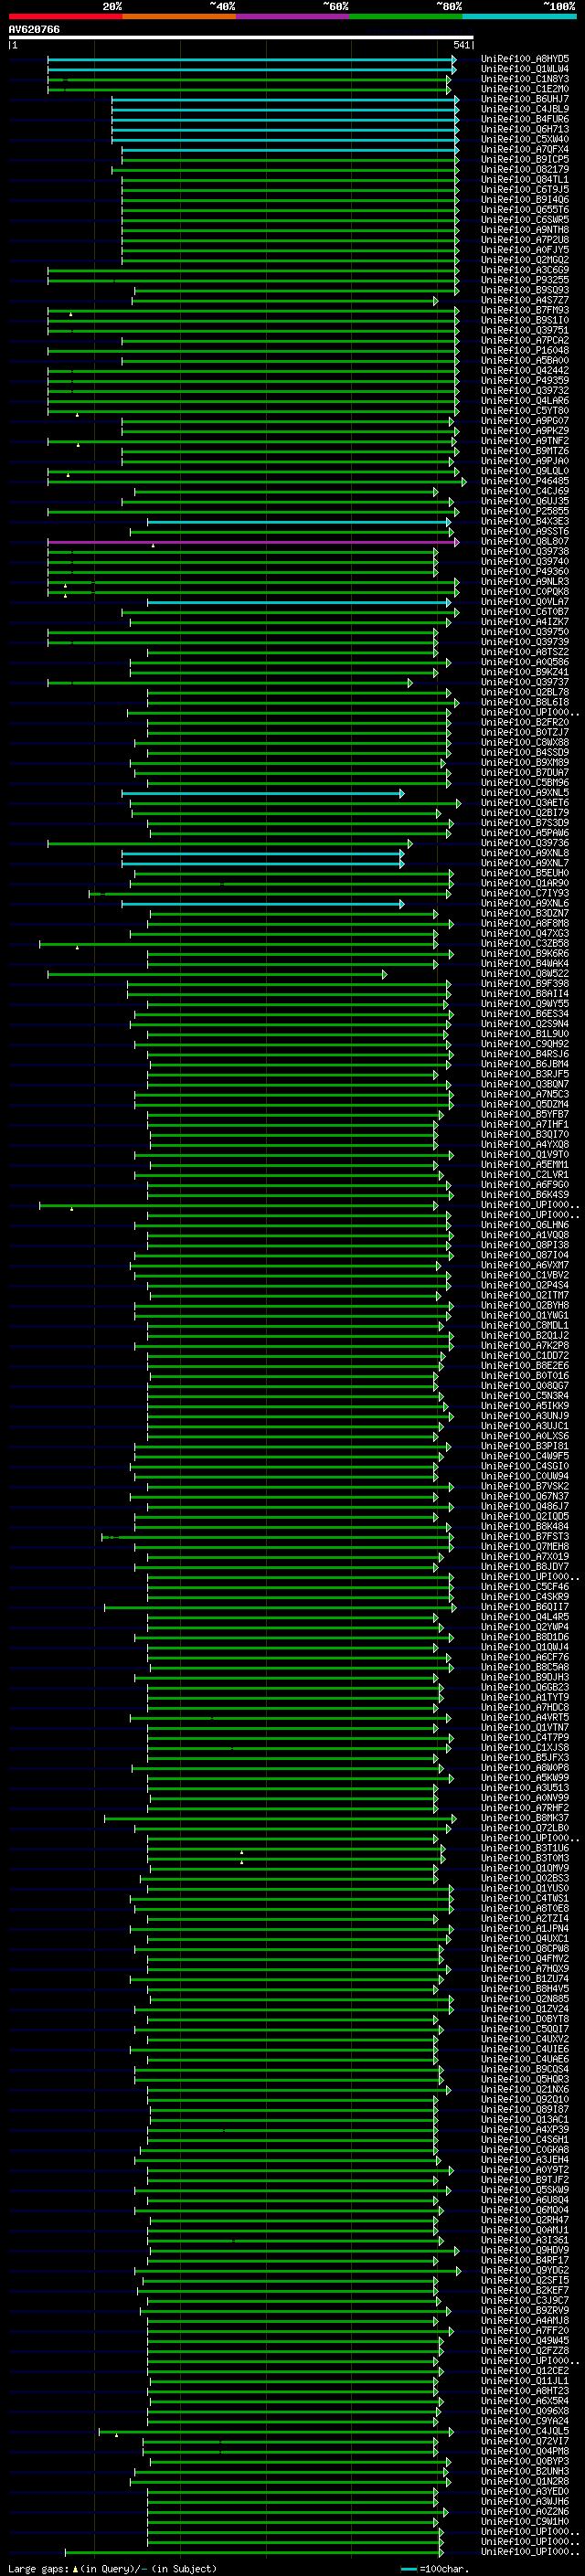Click the purple ~60% identity legend segment

click(293, 16)
